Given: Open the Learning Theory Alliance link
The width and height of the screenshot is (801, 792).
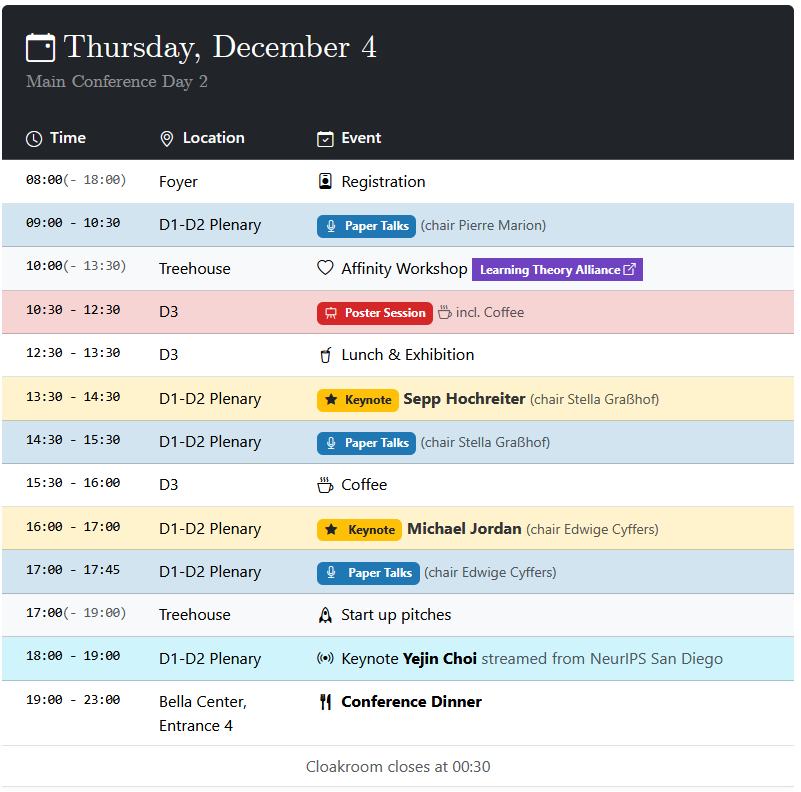Looking at the screenshot, I should click(x=557, y=270).
